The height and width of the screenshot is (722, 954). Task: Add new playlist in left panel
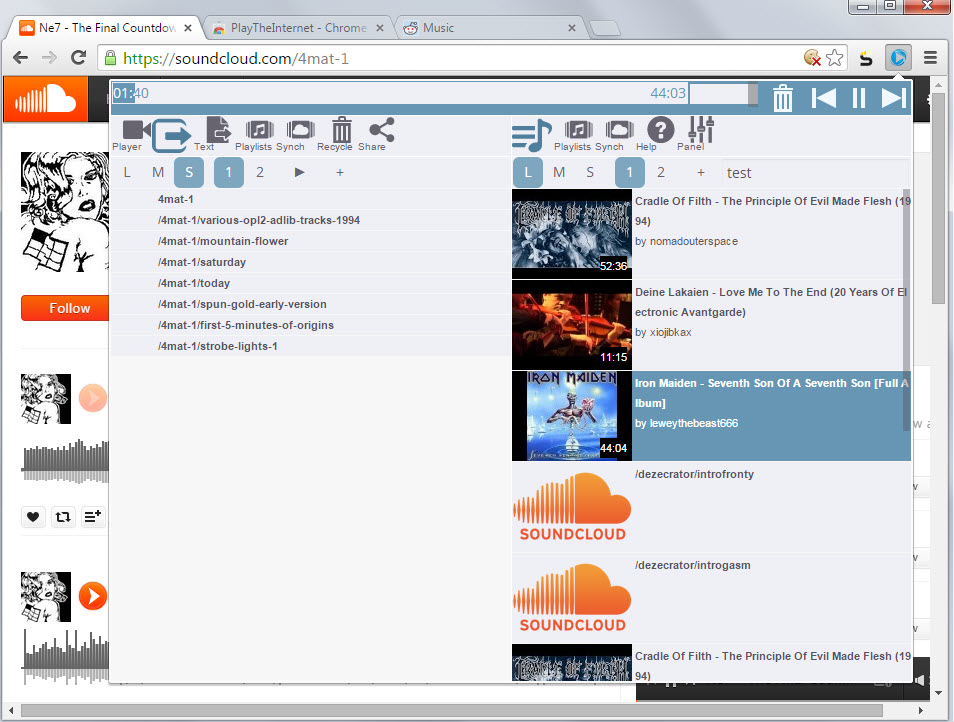point(340,173)
